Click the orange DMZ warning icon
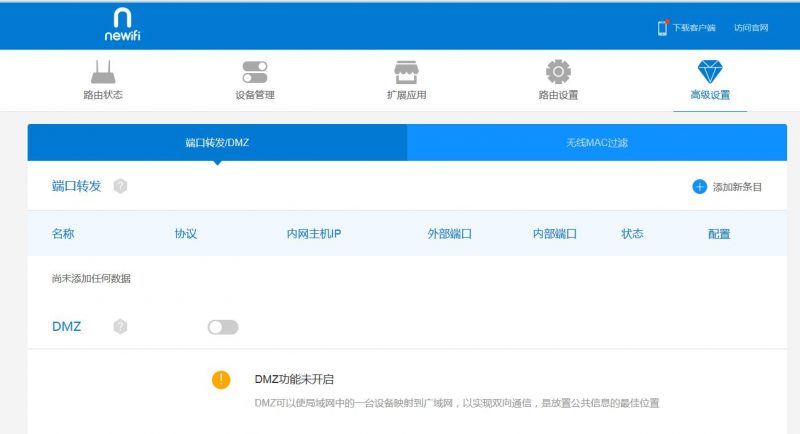Image resolution: width=800 pixels, height=434 pixels. (221, 379)
